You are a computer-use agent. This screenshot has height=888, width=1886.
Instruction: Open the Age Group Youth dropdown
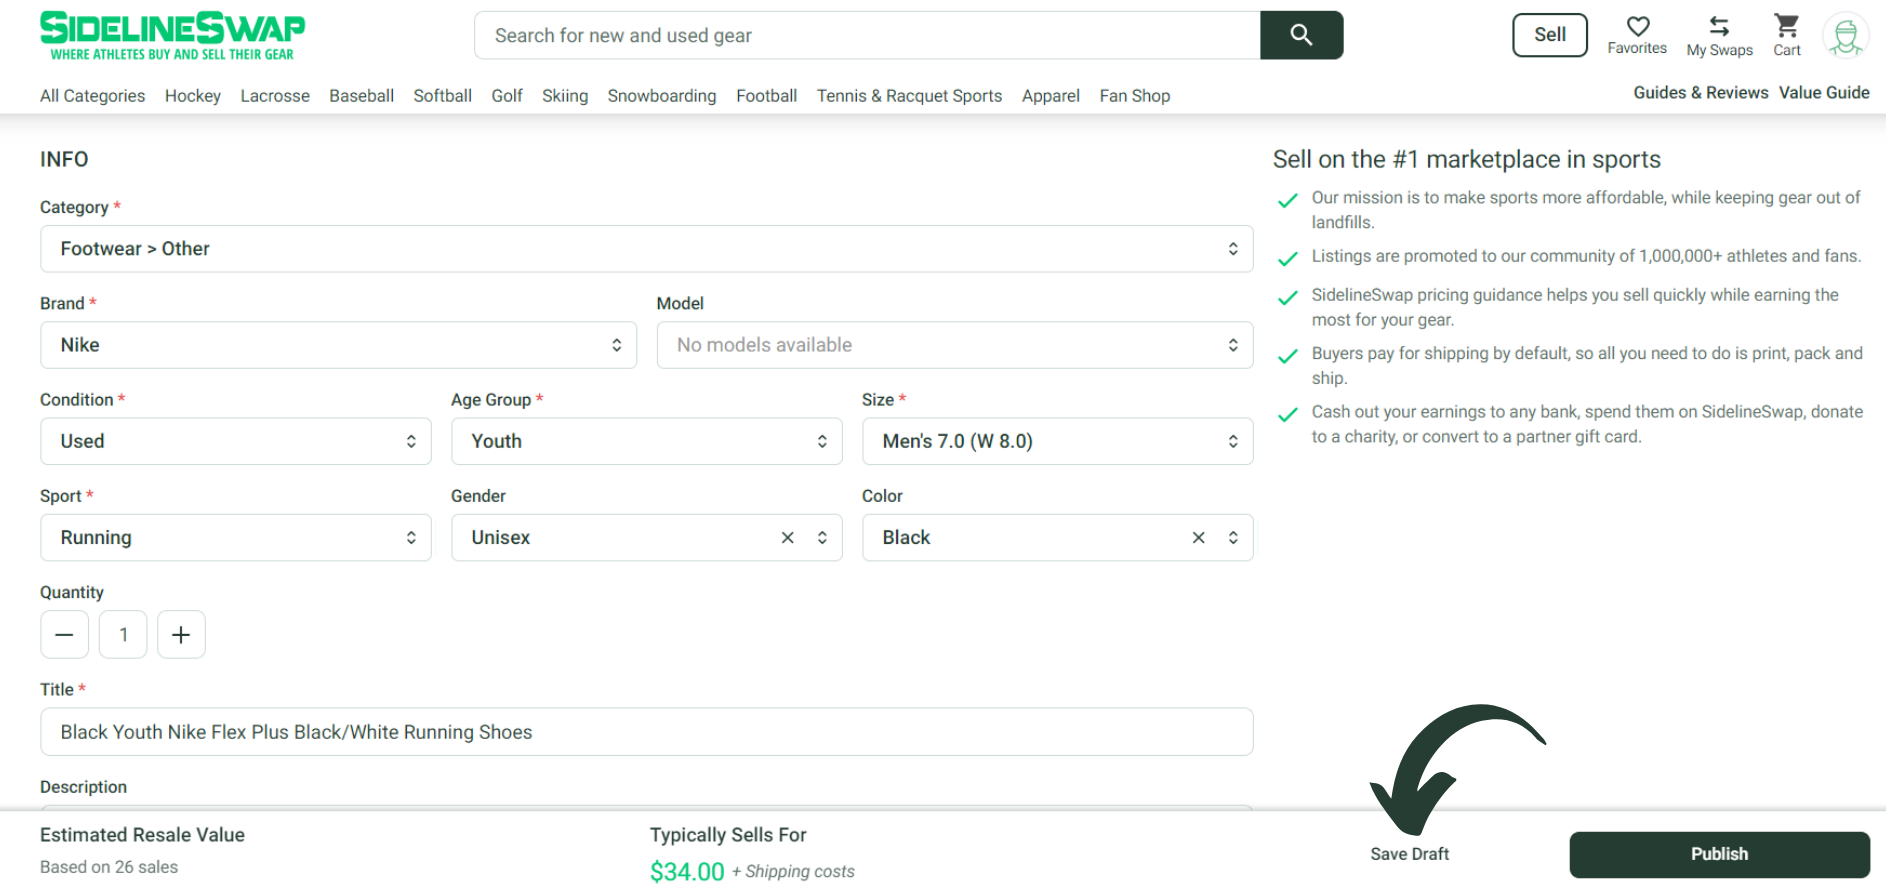(646, 441)
